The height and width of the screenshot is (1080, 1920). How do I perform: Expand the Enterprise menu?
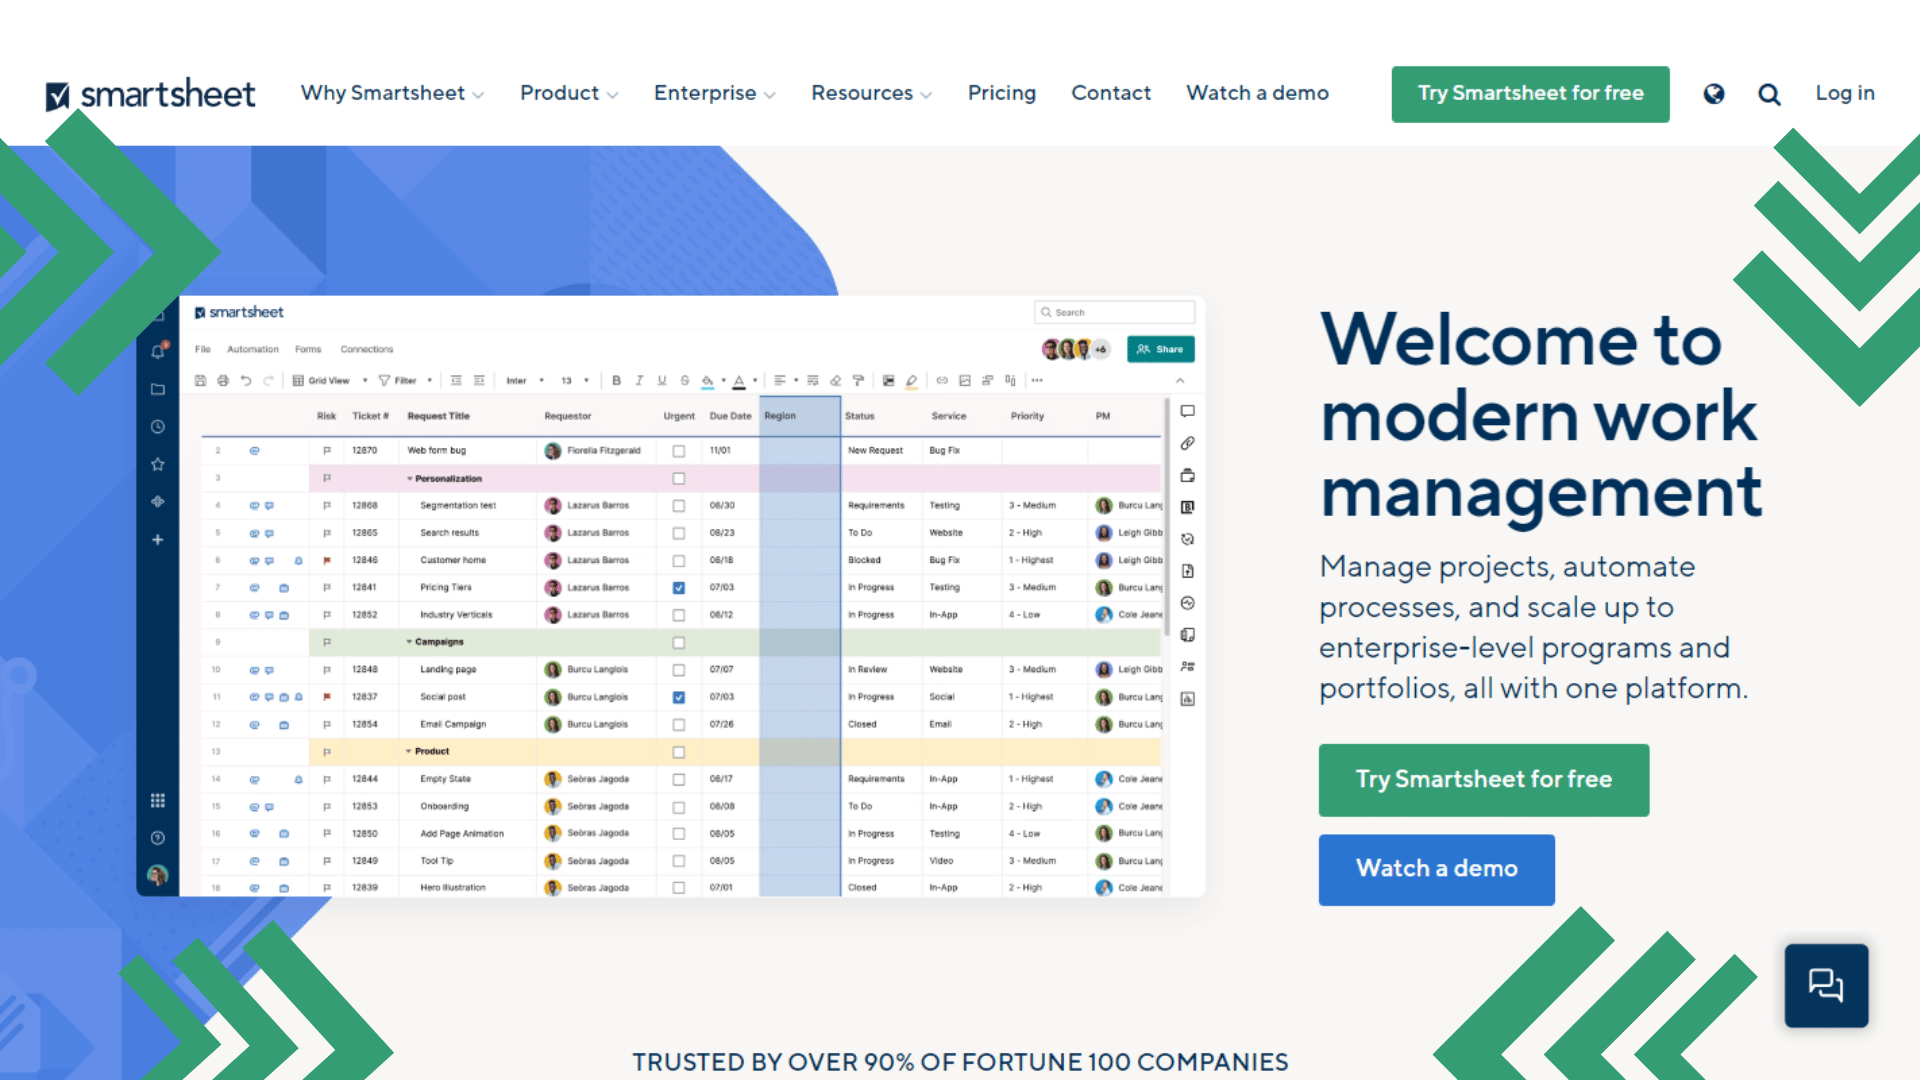pos(715,93)
